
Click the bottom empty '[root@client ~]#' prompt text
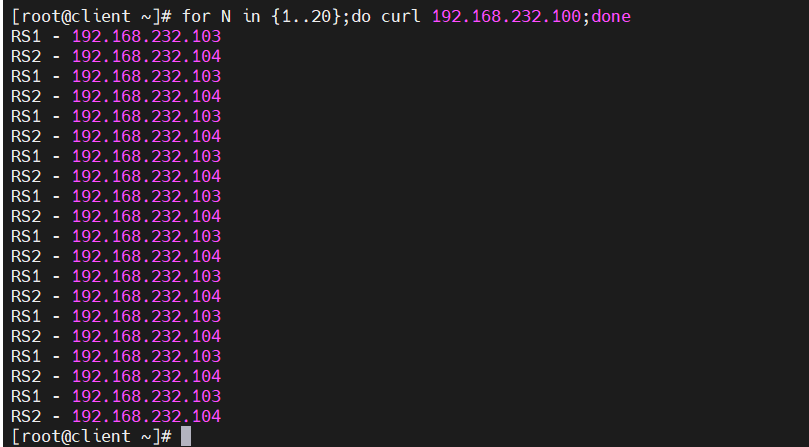pos(91,437)
